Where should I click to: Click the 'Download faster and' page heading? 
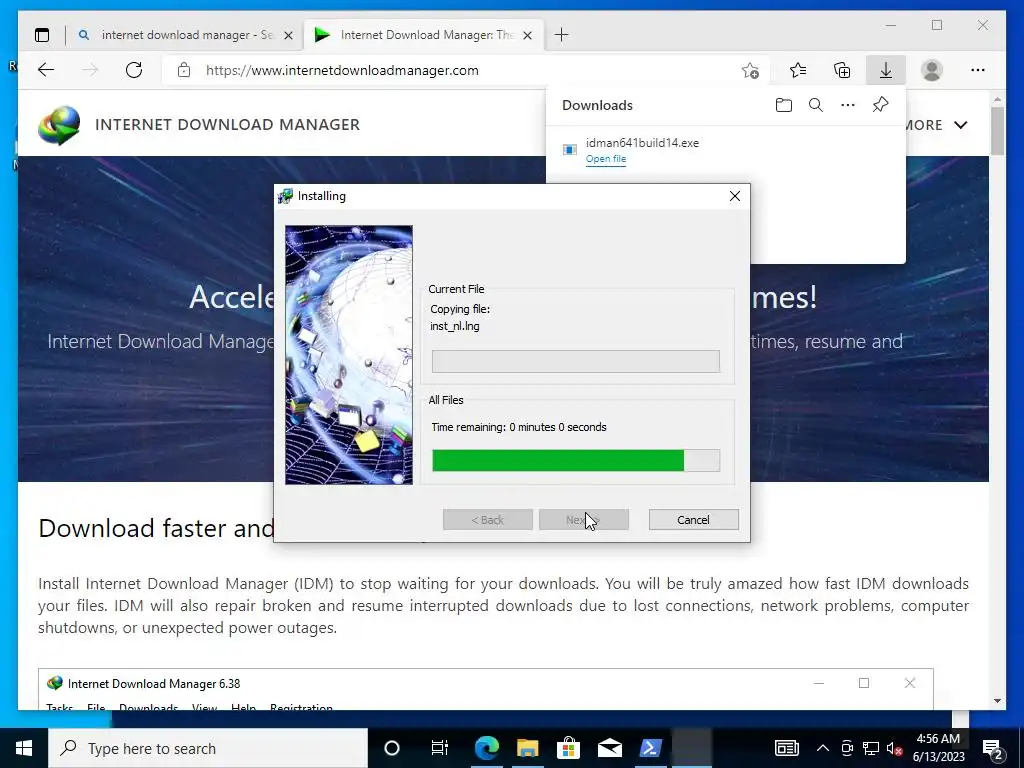[x=155, y=528]
